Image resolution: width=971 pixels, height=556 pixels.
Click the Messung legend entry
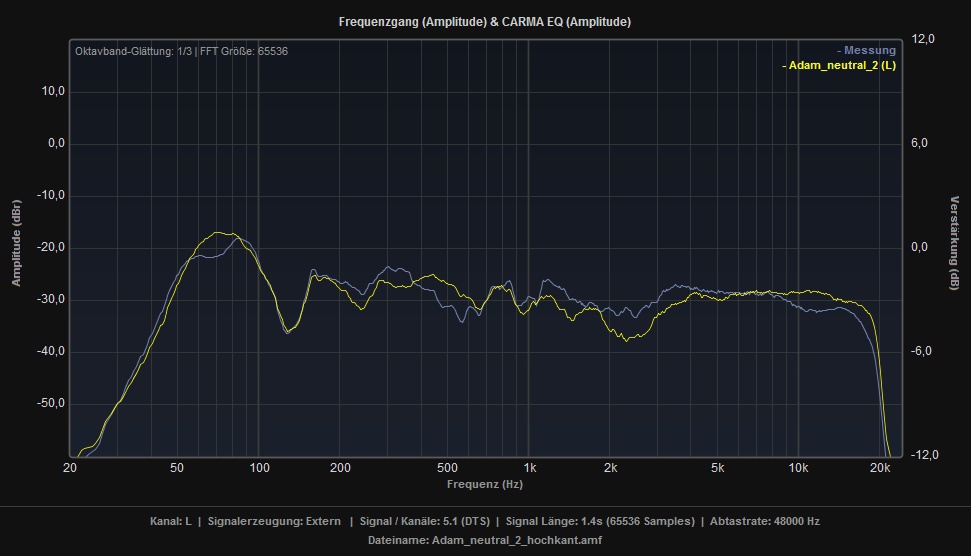[866, 50]
